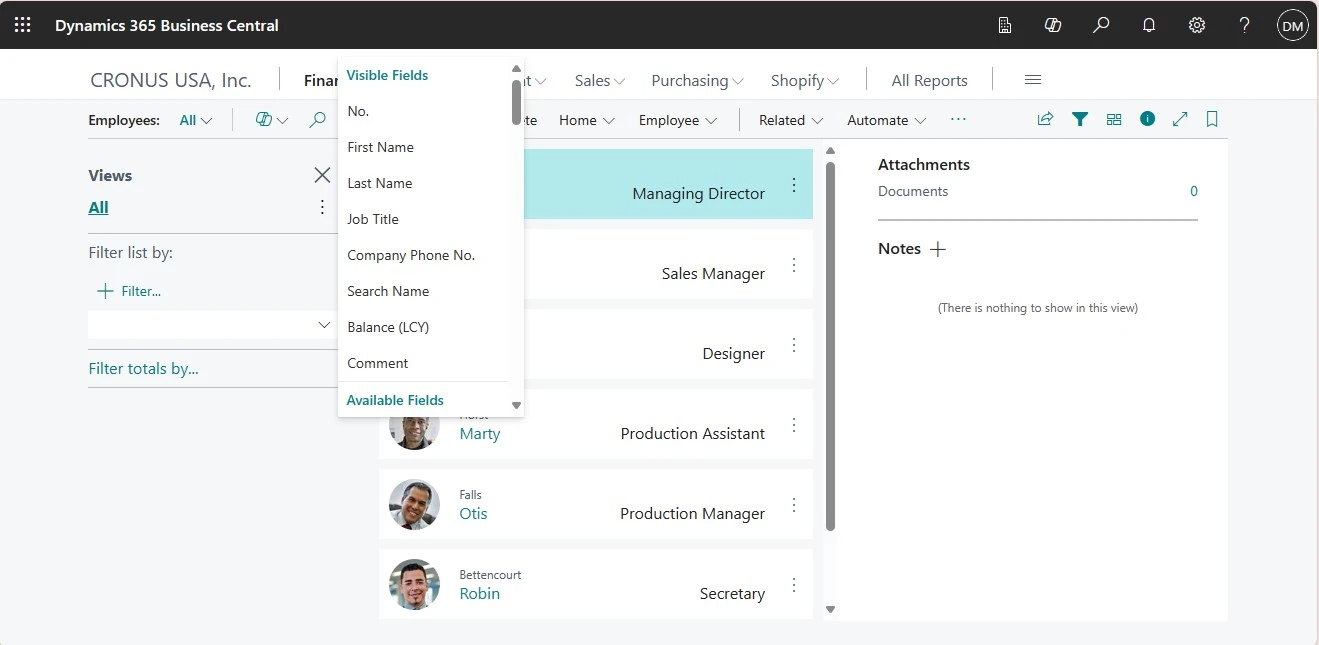The image size is (1319, 645).
Task: Open the Copilot dropdown in the Employees toolbar
Action: coord(271,120)
